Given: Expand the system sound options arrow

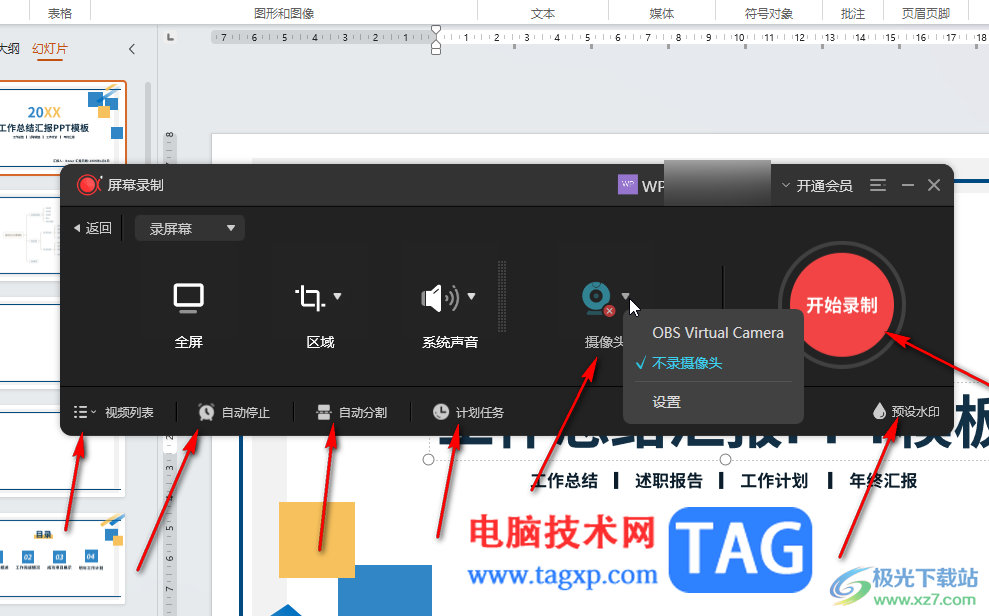Looking at the screenshot, I should click(471, 296).
